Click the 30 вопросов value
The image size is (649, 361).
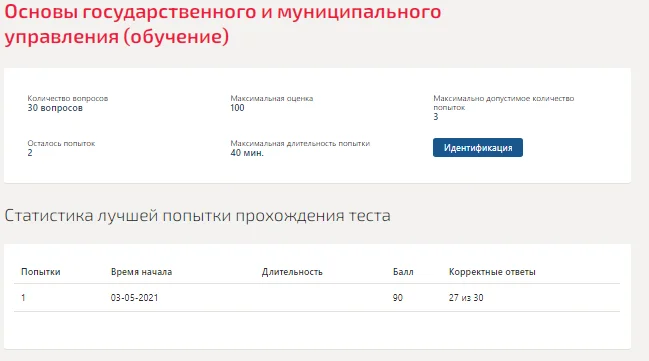(x=55, y=108)
